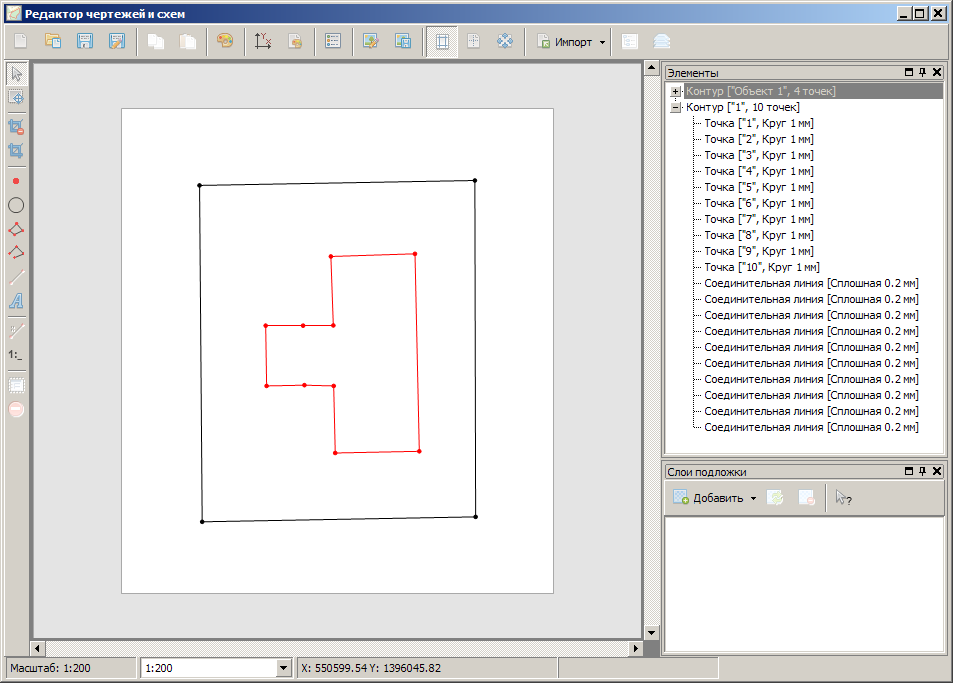Select the first Соединительная линия tree item
953x683 pixels.
810,283
